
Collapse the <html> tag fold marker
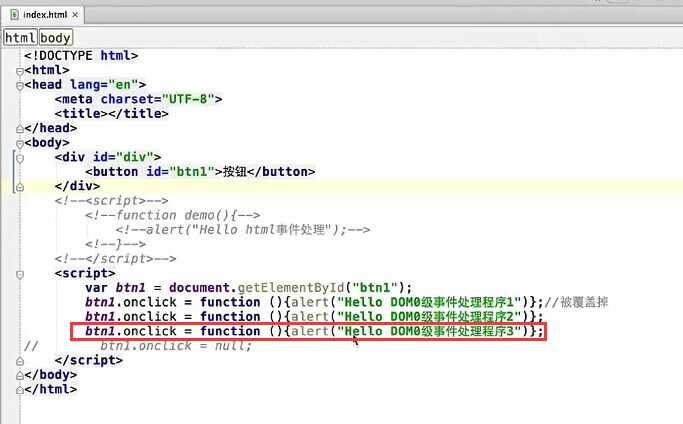tap(20, 71)
